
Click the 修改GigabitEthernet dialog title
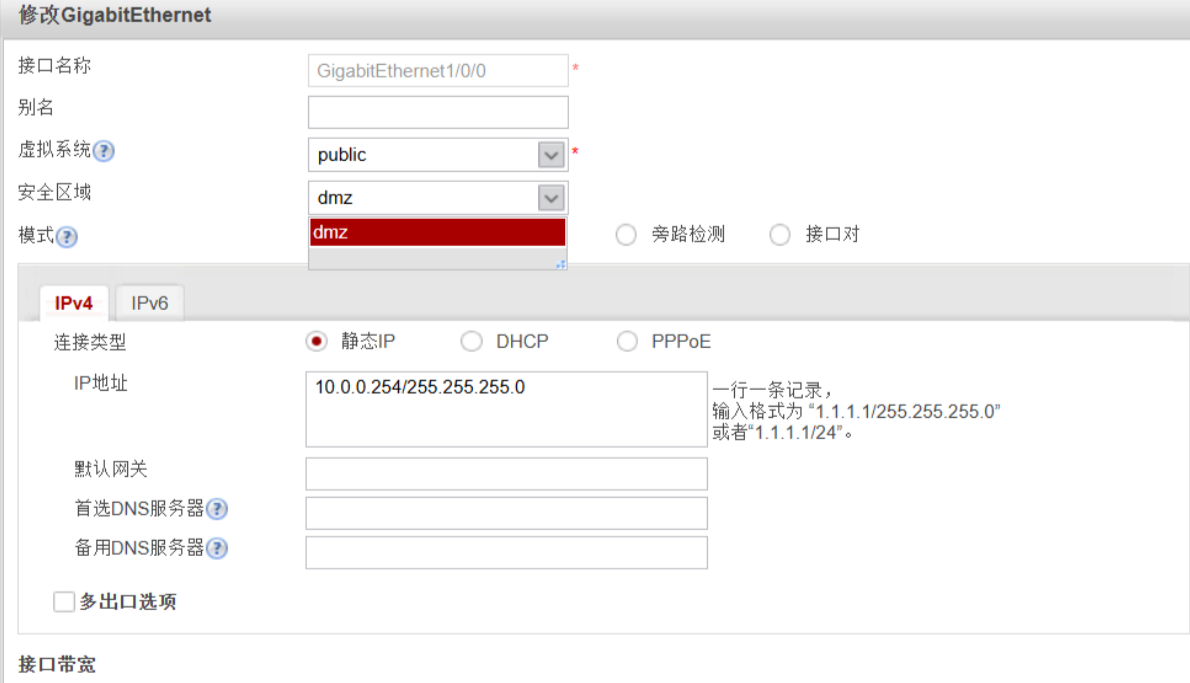click(115, 15)
